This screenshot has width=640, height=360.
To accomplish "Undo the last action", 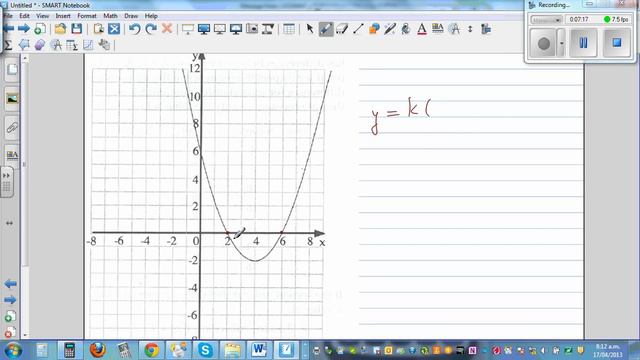I will 135,29.
